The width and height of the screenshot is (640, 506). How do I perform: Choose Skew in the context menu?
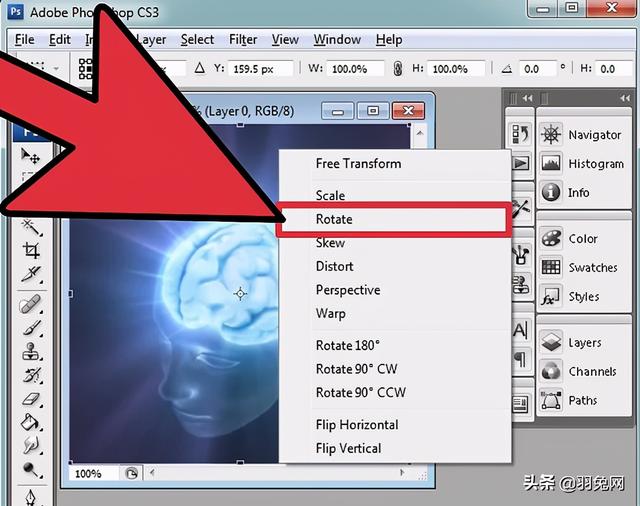tap(395, 243)
